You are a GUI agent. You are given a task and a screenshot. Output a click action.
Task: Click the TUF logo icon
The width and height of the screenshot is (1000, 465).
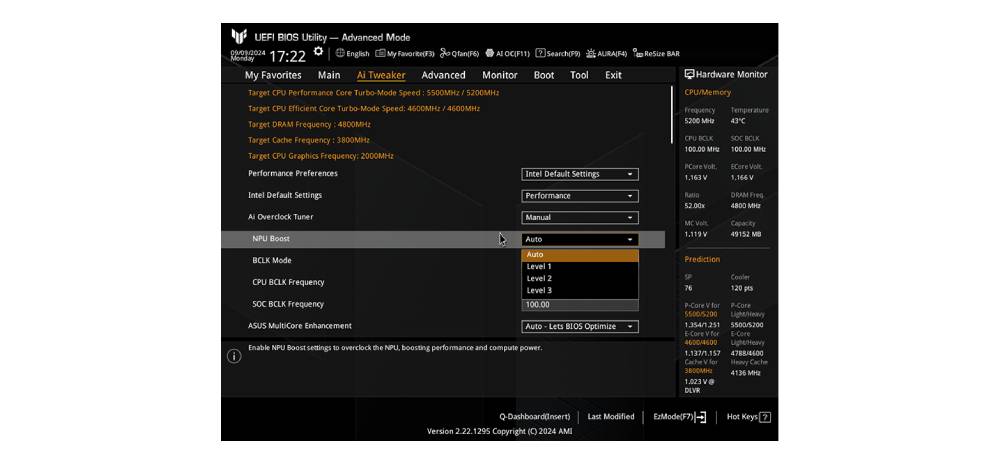point(239,36)
